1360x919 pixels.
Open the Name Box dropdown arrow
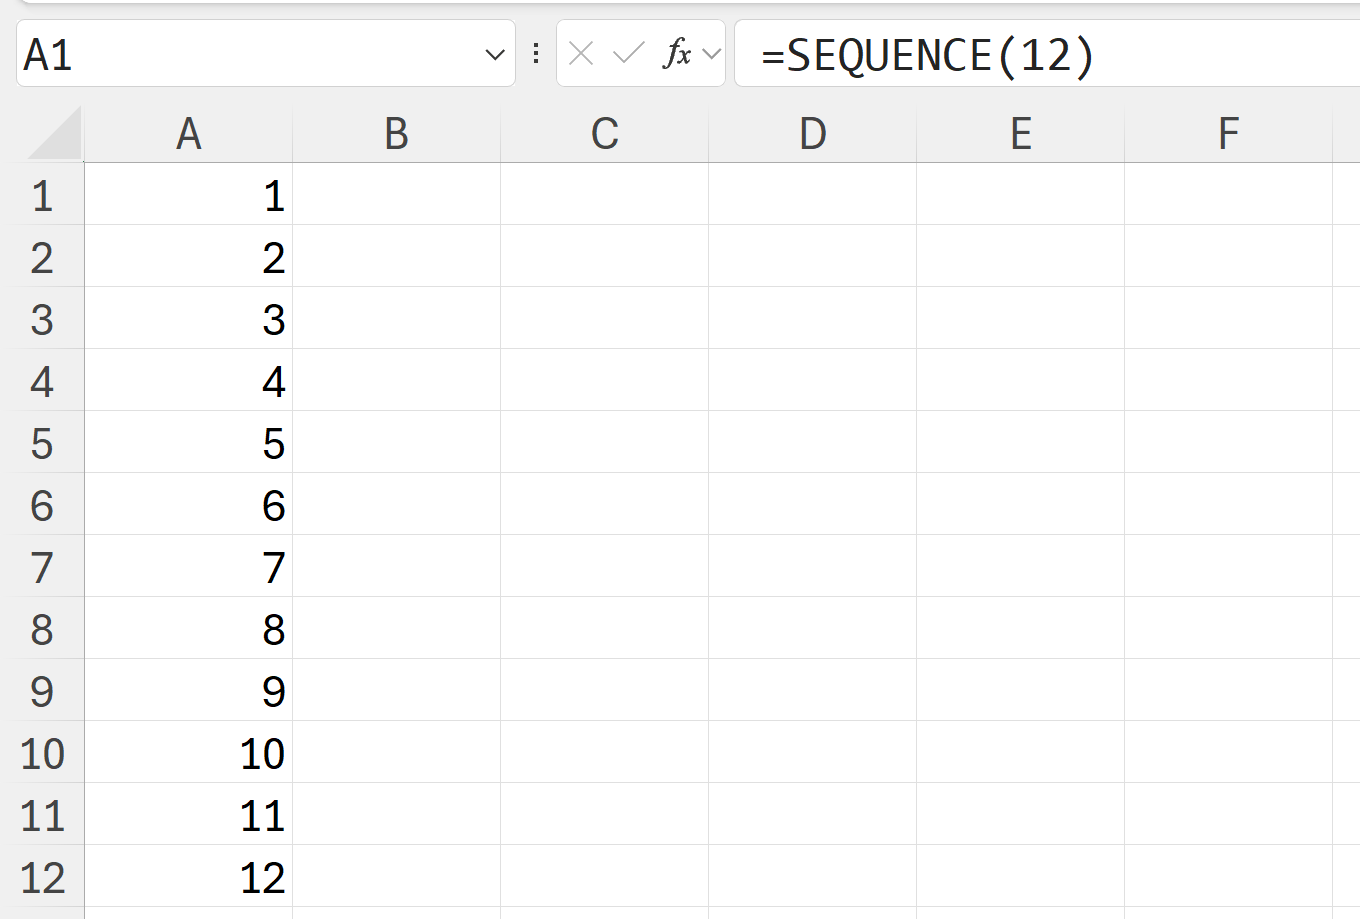[494, 55]
